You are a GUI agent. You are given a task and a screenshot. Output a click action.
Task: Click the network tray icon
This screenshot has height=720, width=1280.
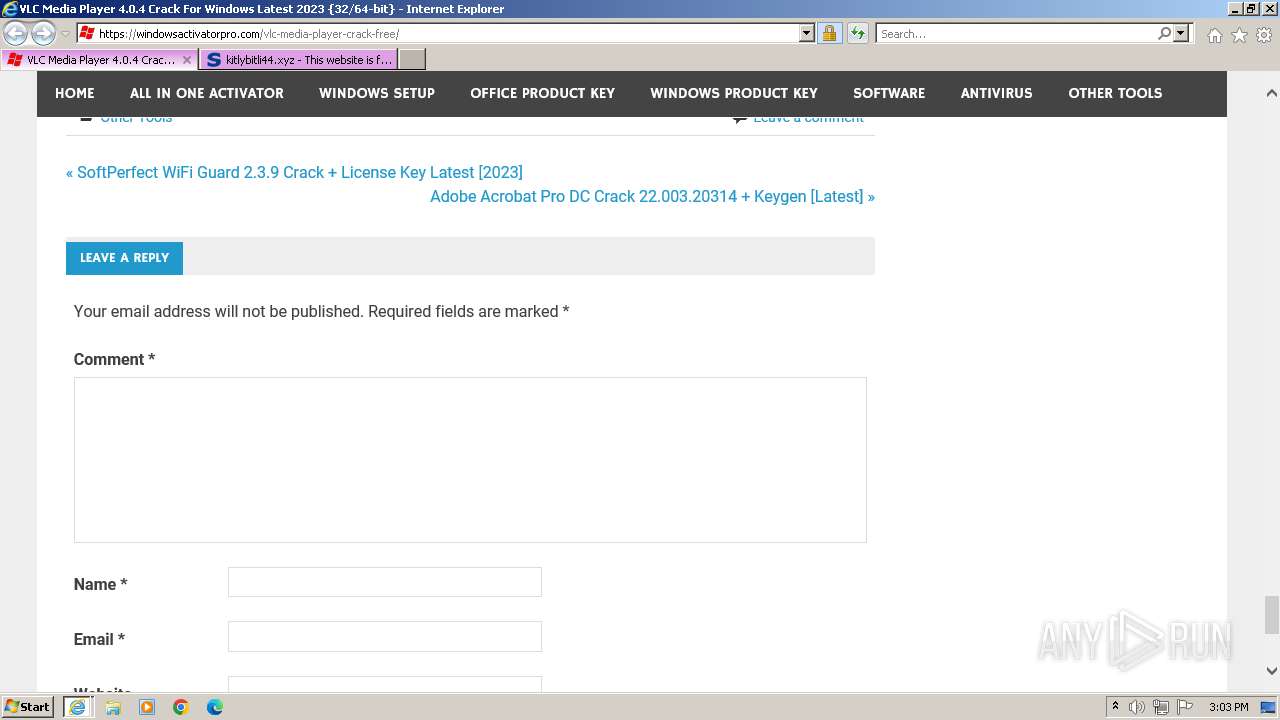point(1161,707)
